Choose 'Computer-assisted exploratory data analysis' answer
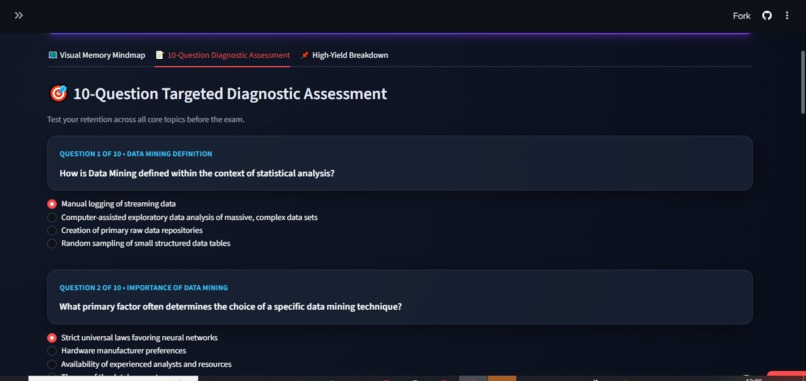 click(182, 217)
